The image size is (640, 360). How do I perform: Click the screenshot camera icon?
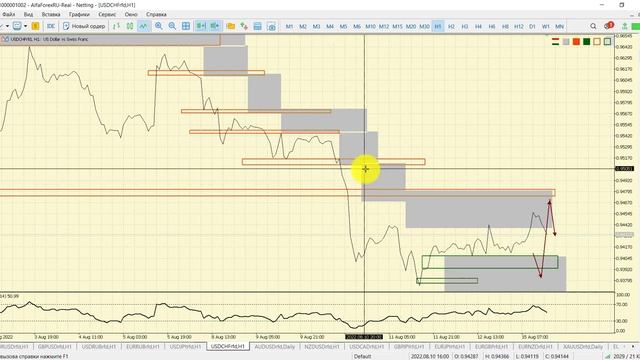pyautogui.click(x=271, y=27)
